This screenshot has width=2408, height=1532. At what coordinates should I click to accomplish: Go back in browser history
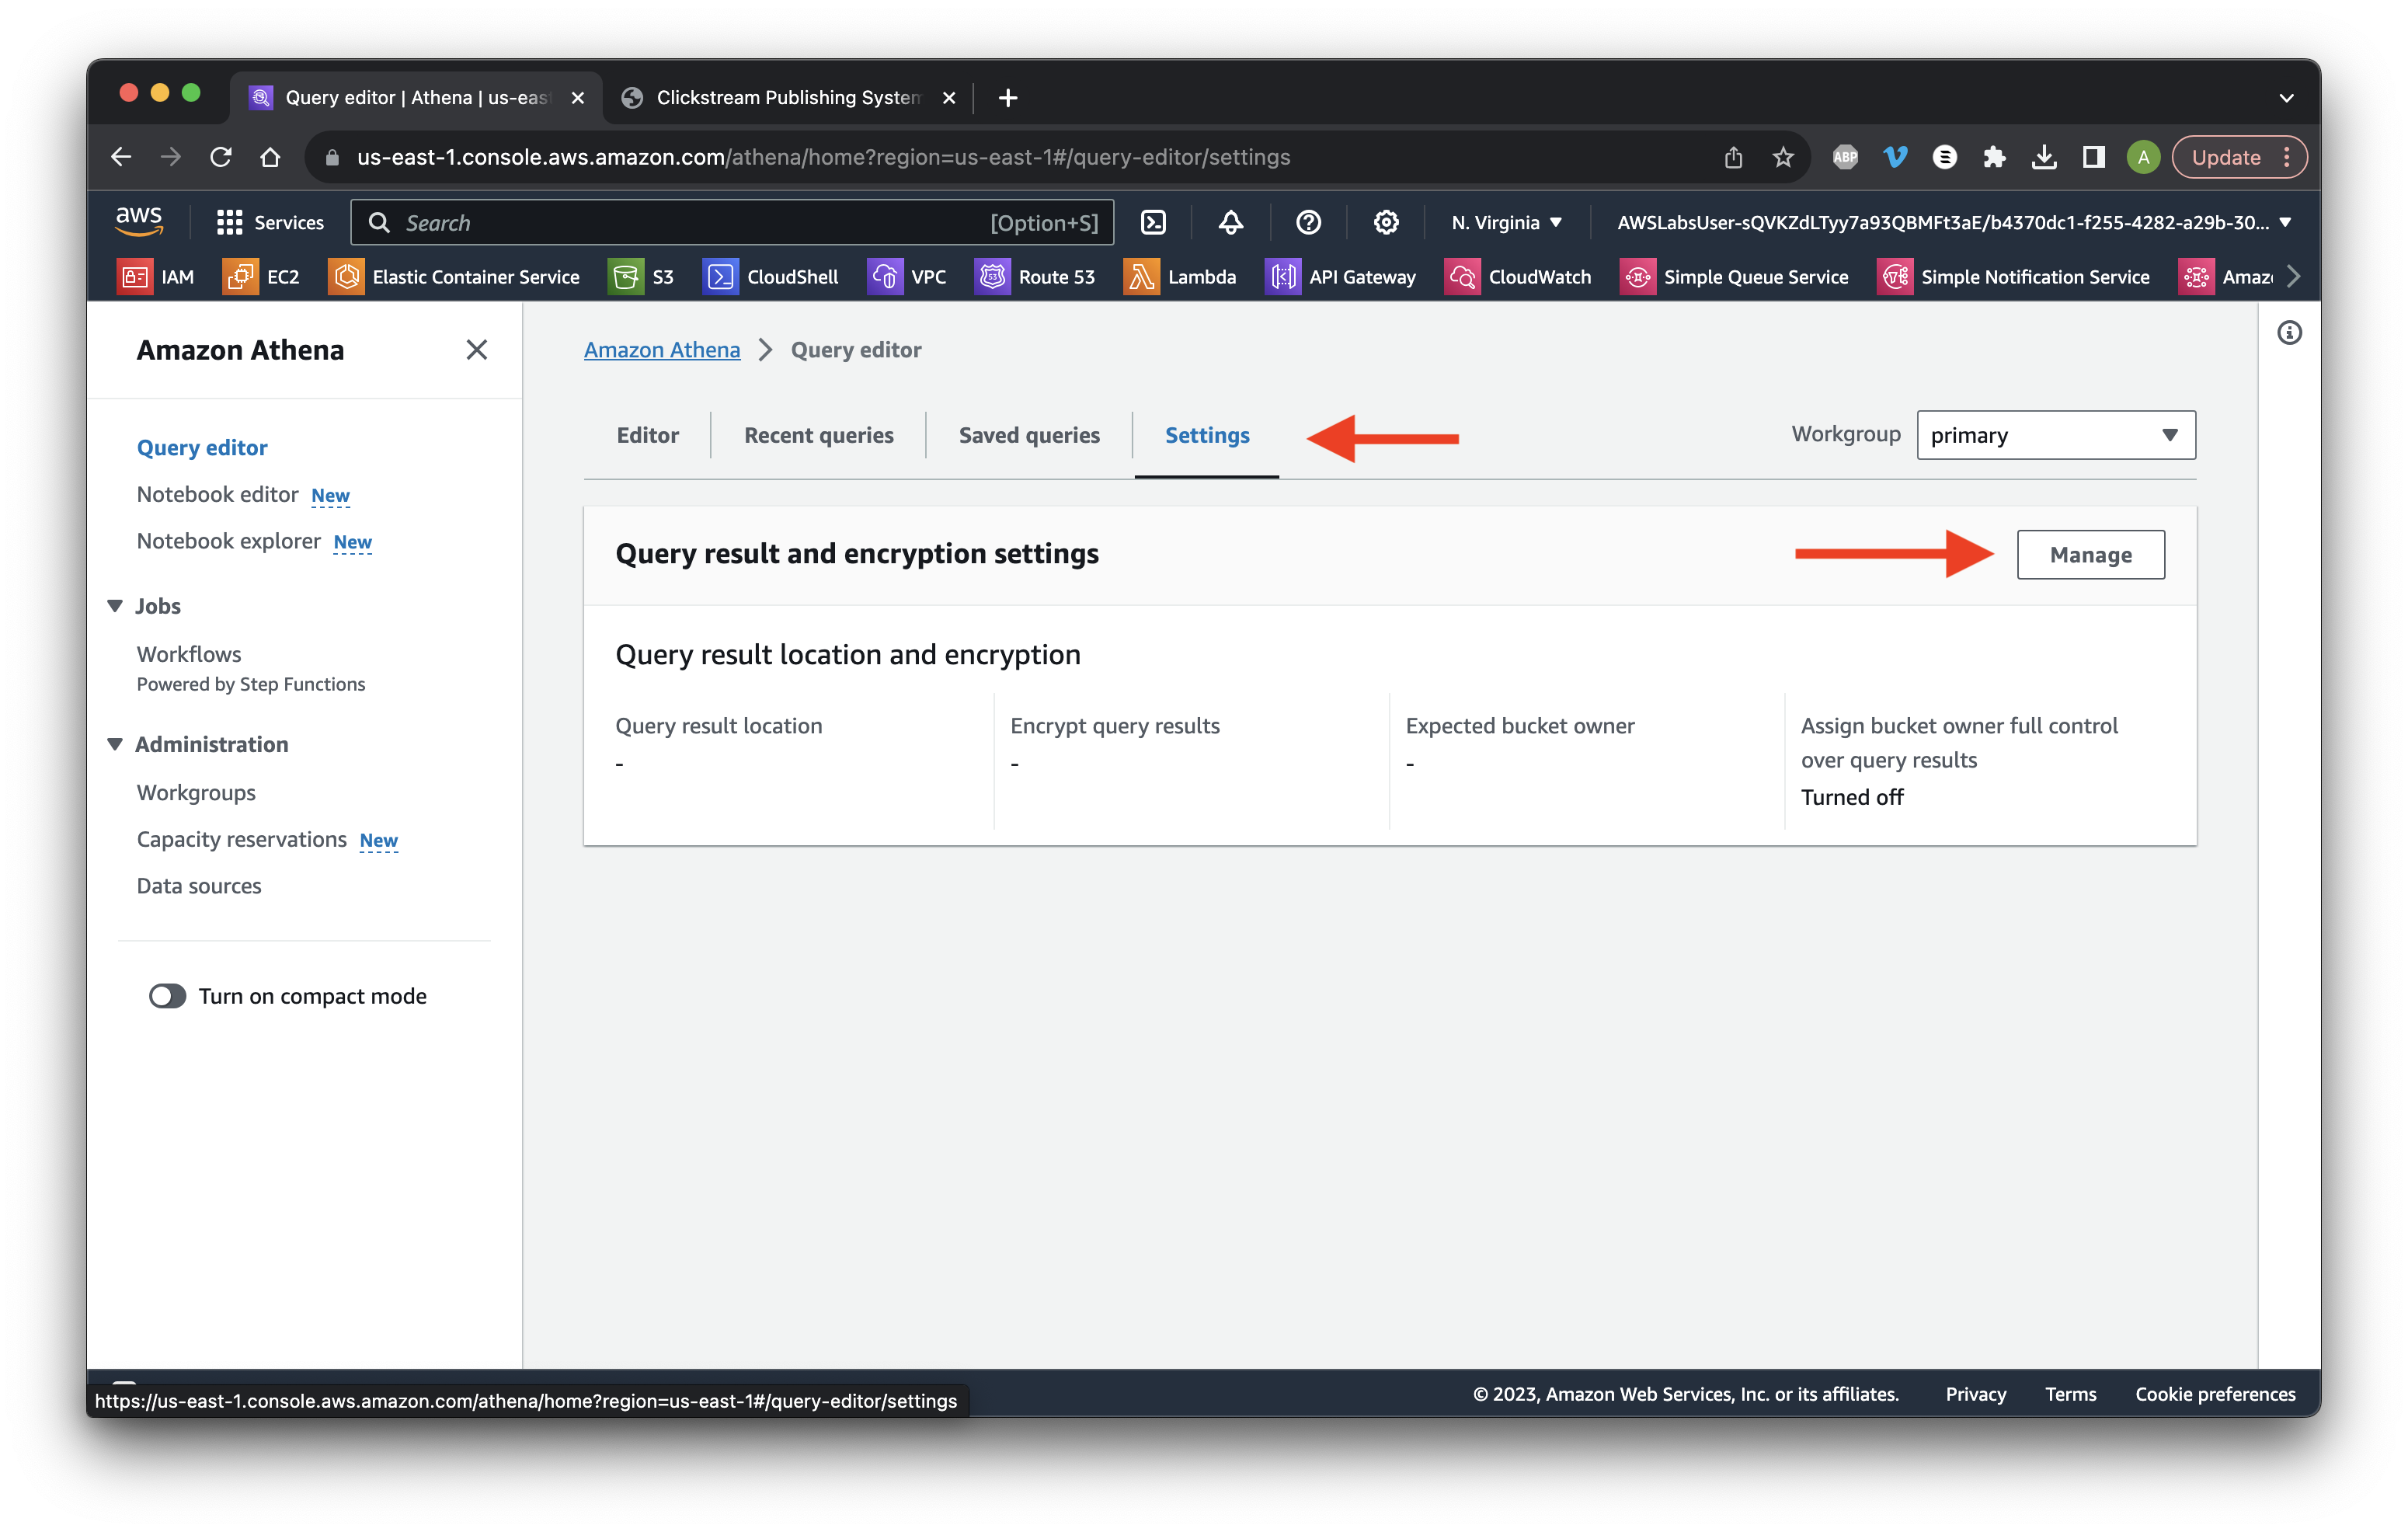point(121,157)
